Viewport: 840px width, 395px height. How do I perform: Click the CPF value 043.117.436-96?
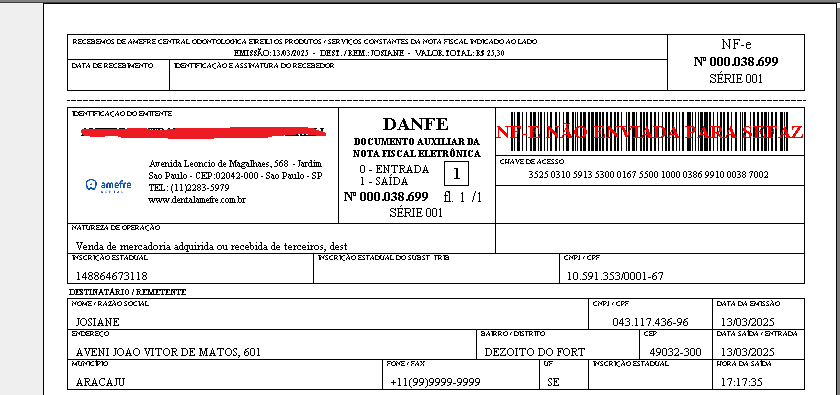point(650,323)
